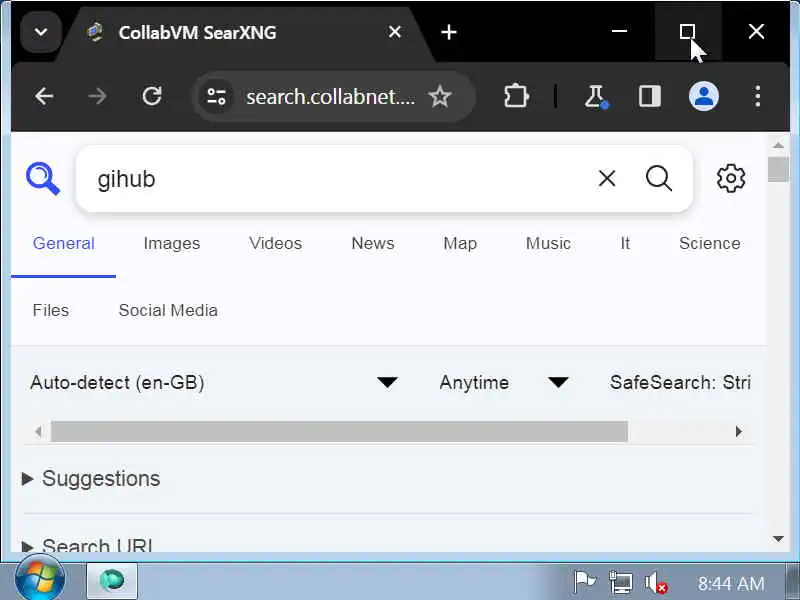Open a new browser tab
800x600 pixels.
click(448, 33)
